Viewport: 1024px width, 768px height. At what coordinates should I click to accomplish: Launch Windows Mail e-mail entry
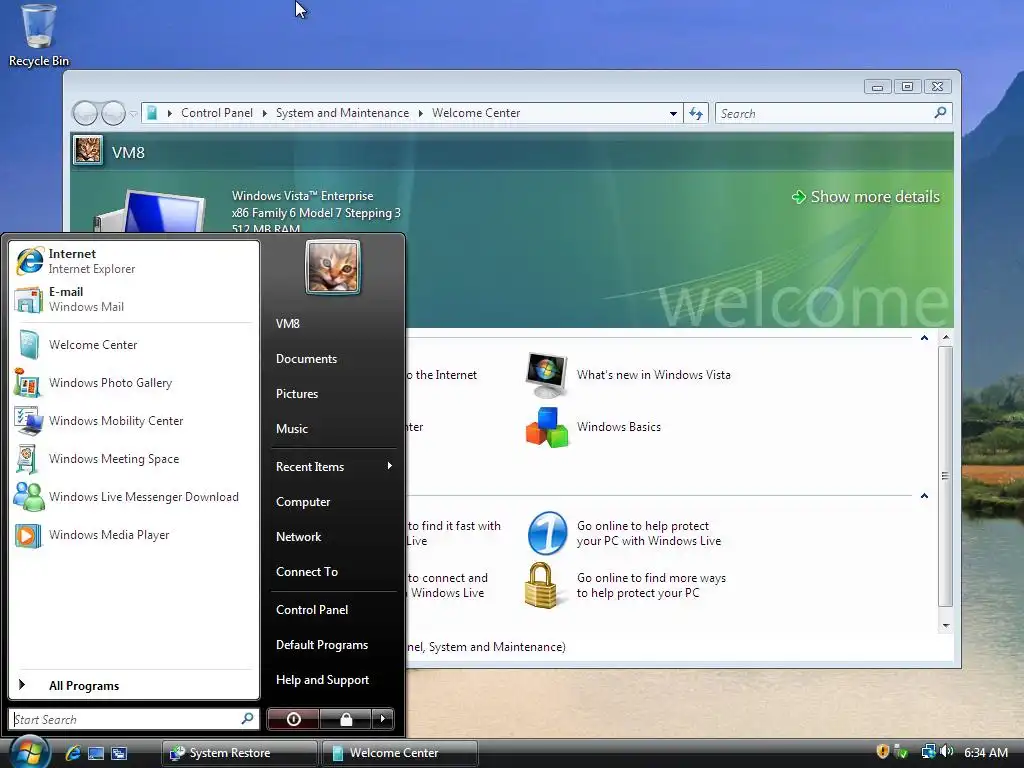point(133,299)
